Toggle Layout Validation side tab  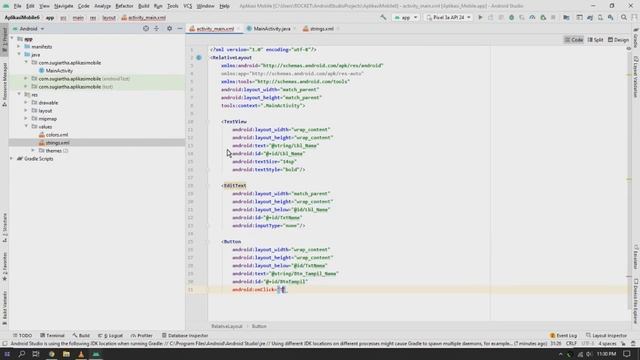point(636,77)
